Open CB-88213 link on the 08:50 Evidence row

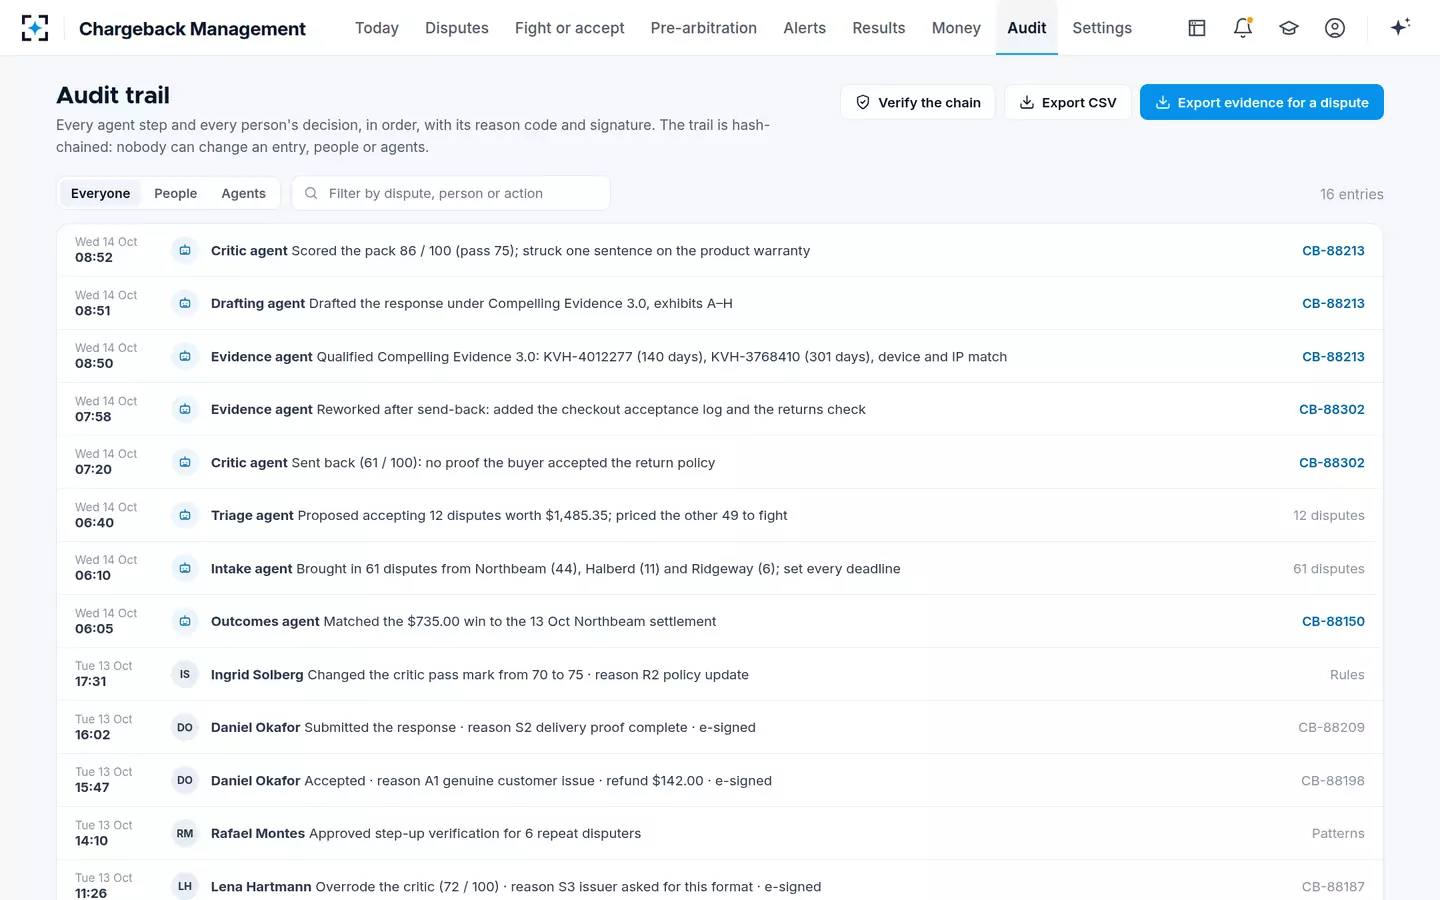(1333, 356)
